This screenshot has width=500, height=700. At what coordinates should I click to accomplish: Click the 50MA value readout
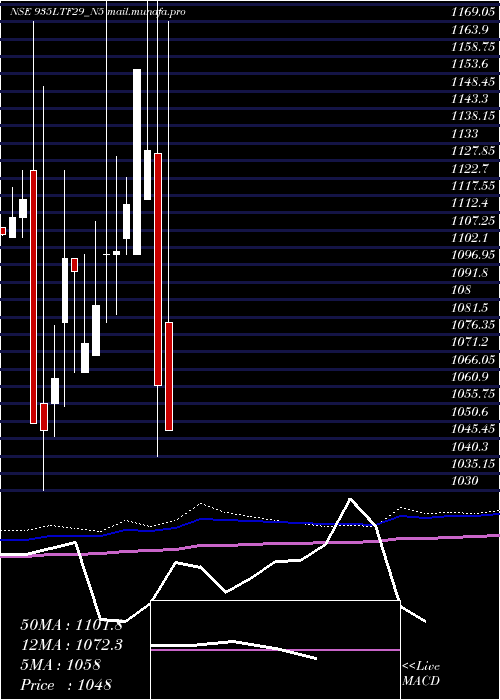coord(71,625)
